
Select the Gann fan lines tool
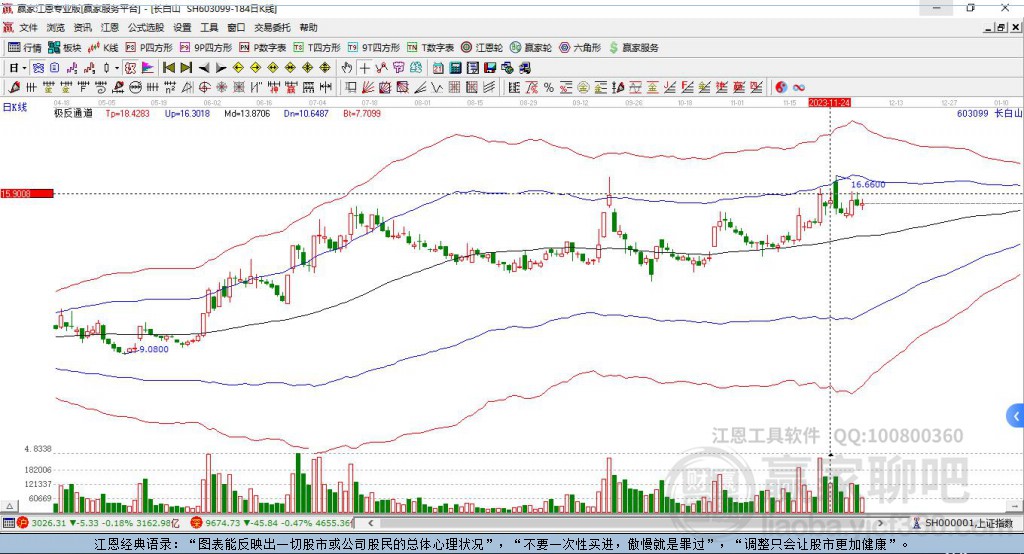[x=368, y=87]
